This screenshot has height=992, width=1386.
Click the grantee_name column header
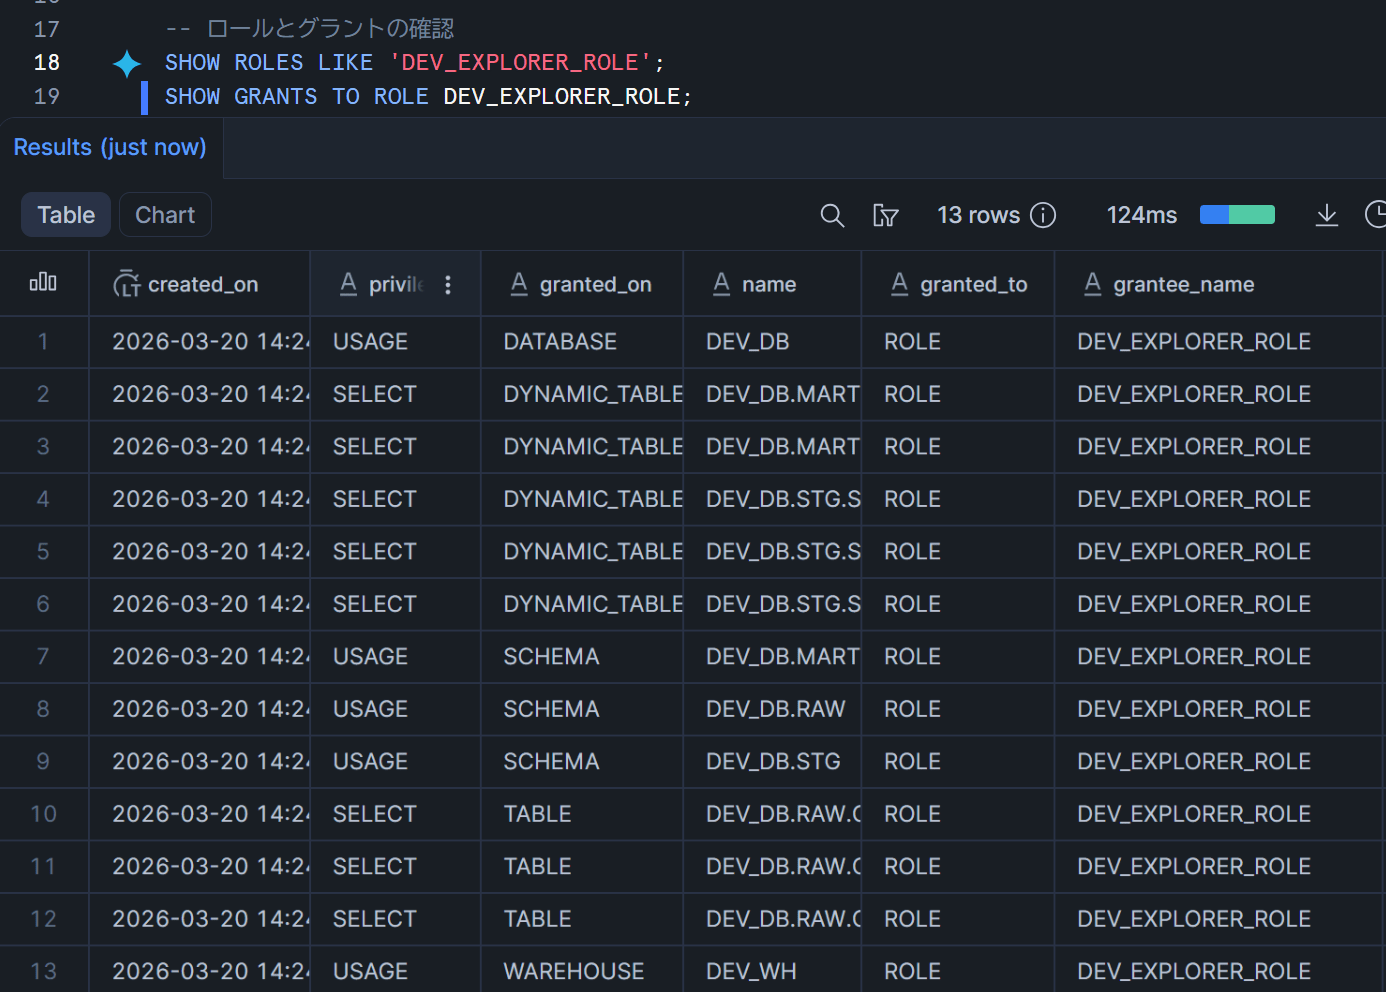click(1183, 285)
